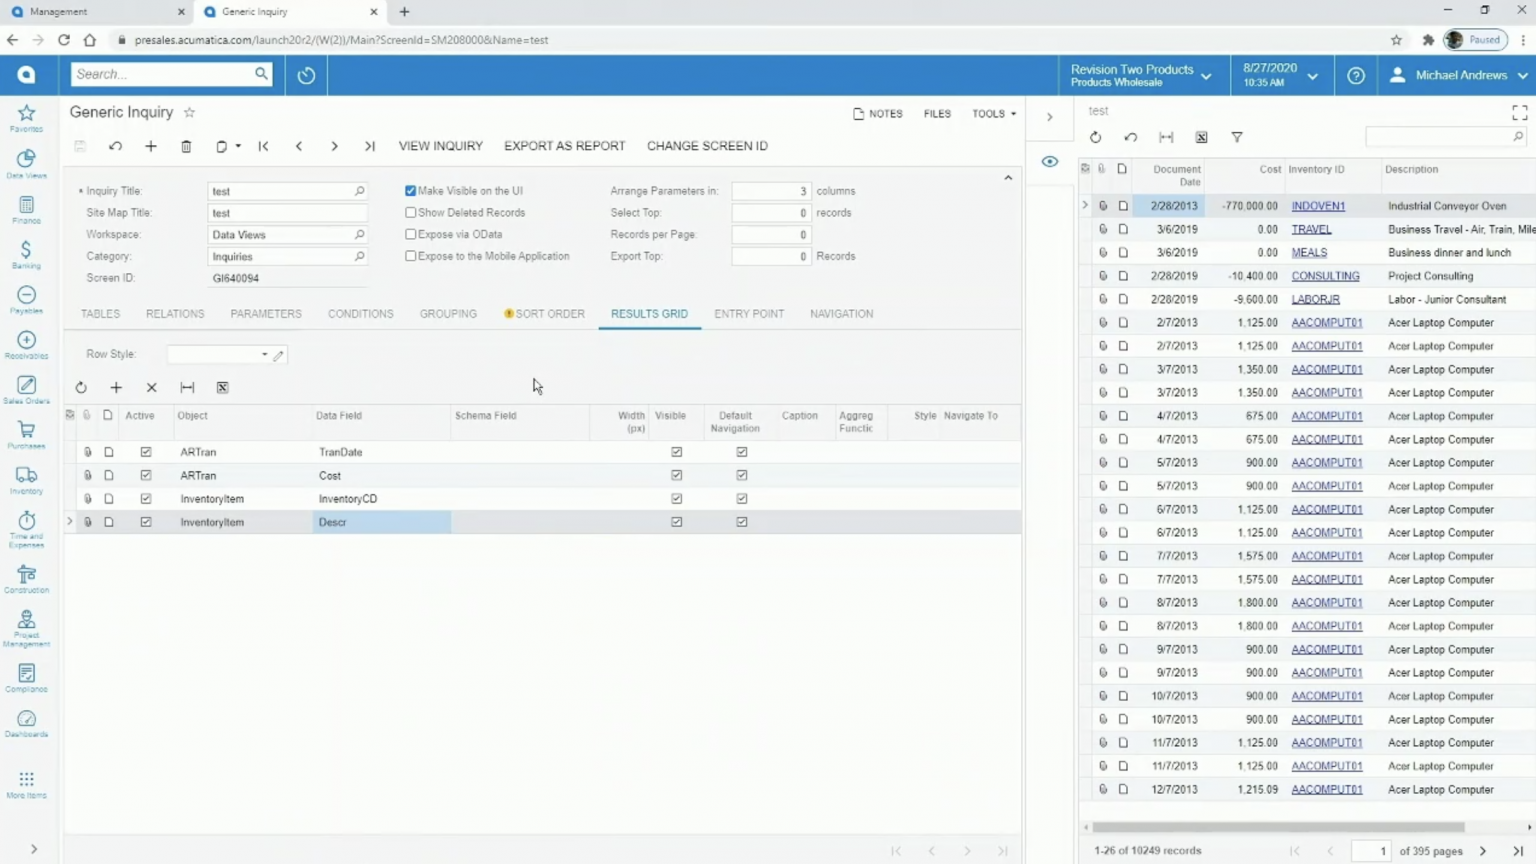Open the Help question mark icon
Image resolution: width=1536 pixels, height=864 pixels.
pos(1355,74)
